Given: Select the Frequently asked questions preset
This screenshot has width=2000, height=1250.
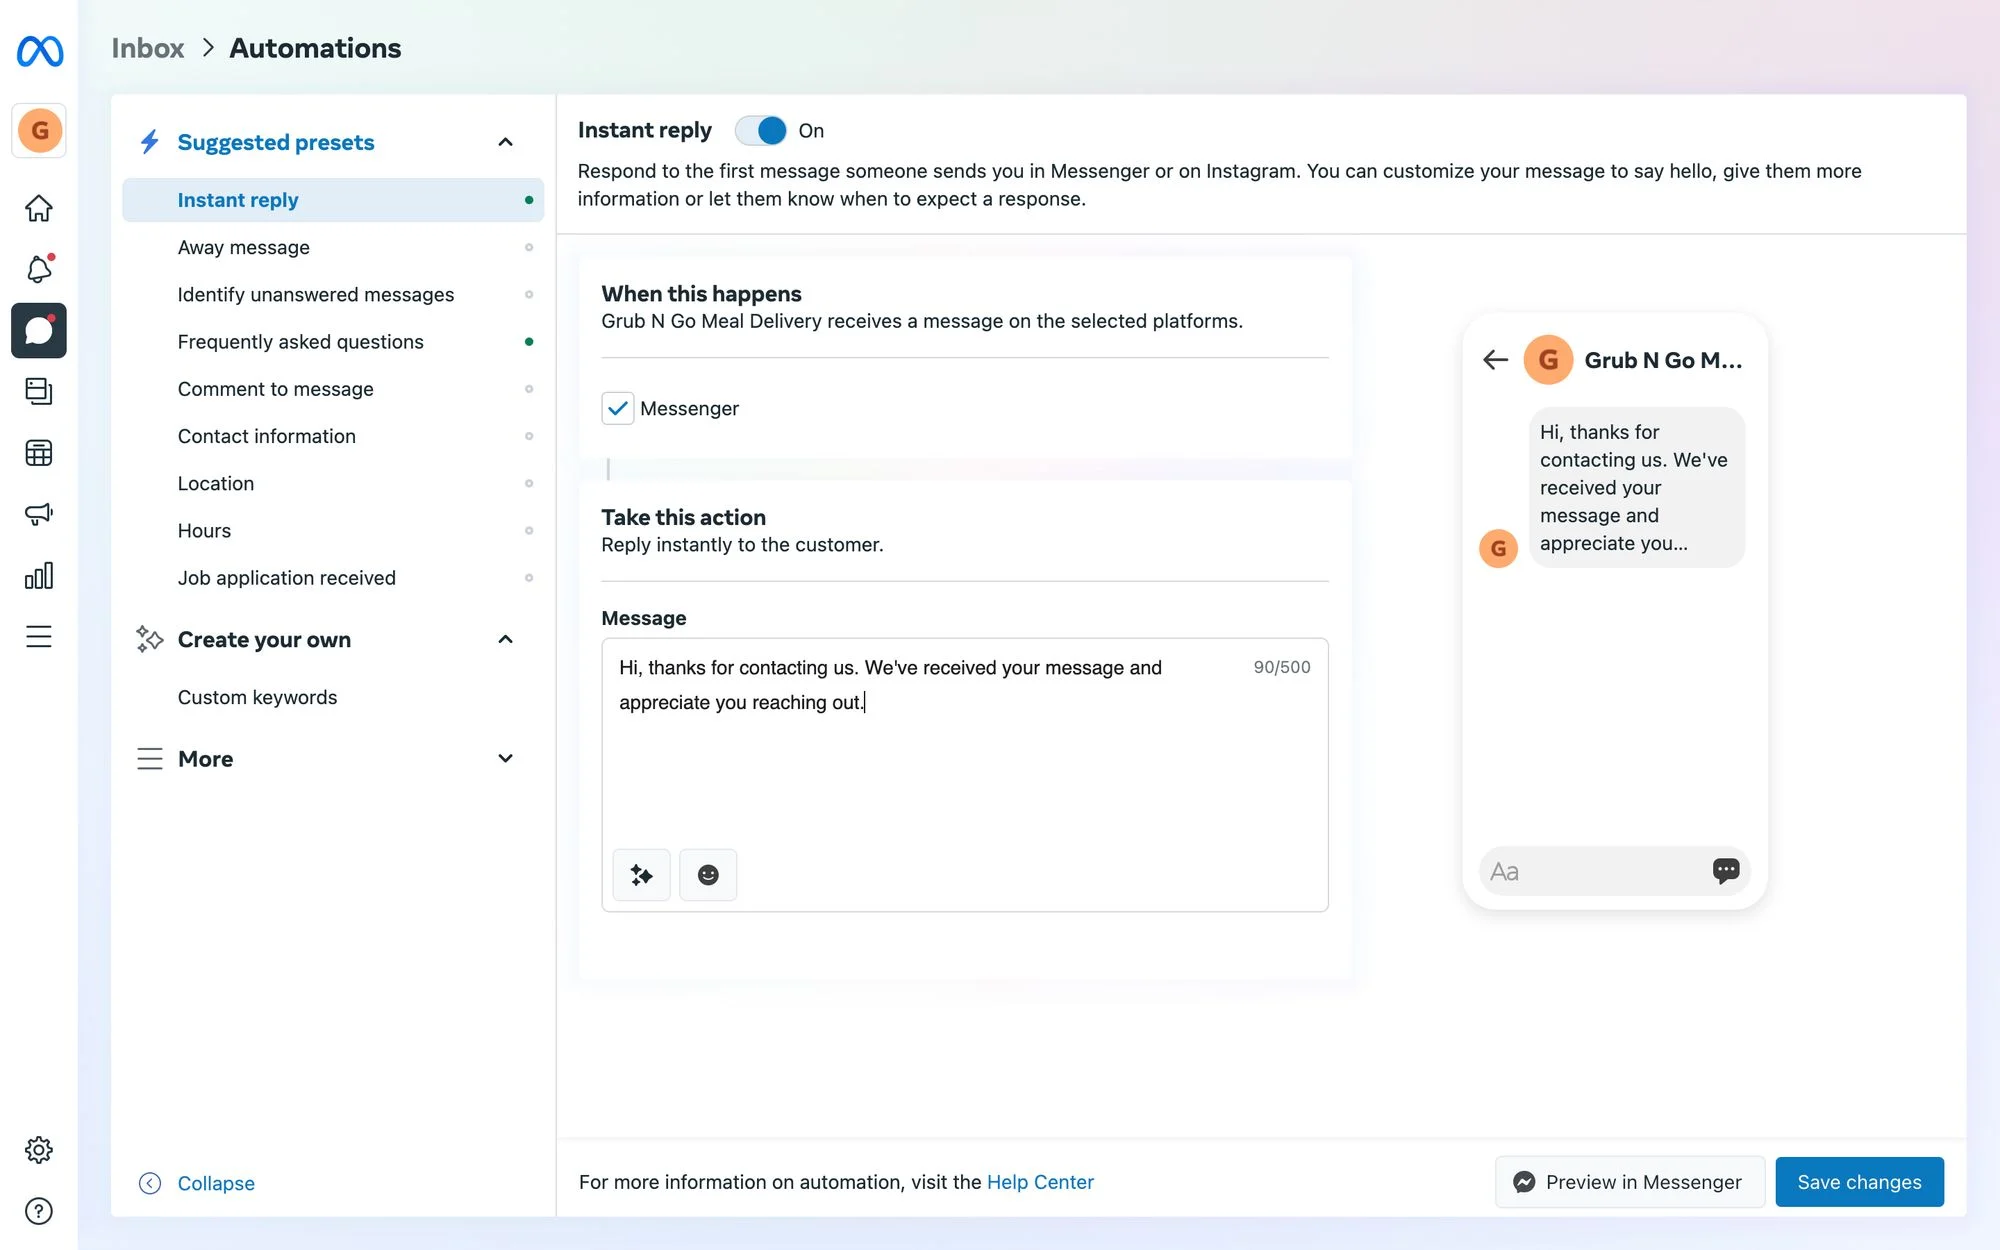Looking at the screenshot, I should (300, 341).
